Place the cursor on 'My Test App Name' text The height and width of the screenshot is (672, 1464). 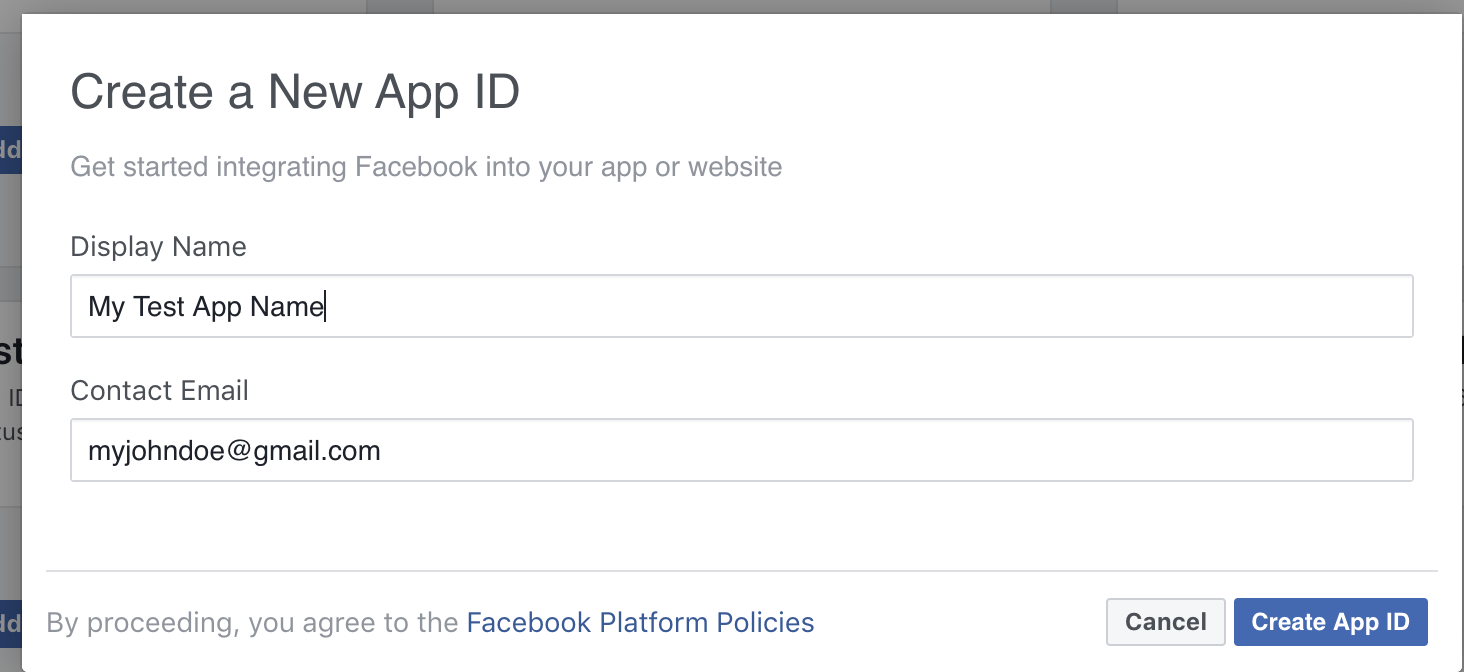tap(206, 307)
